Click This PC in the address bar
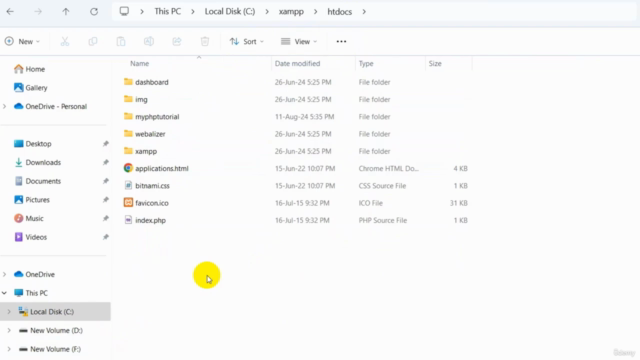Screen dimensions: 640x360 coord(167,11)
